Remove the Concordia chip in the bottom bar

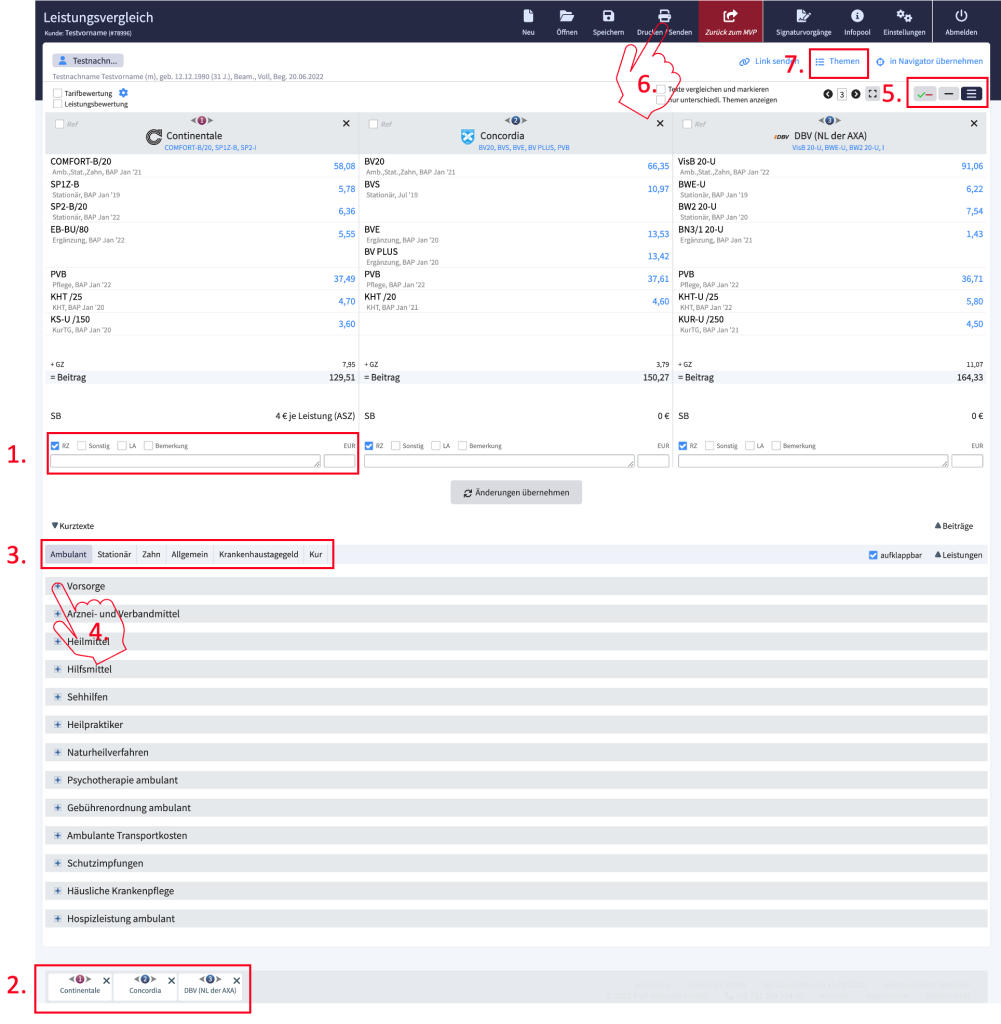pyautogui.click(x=172, y=981)
